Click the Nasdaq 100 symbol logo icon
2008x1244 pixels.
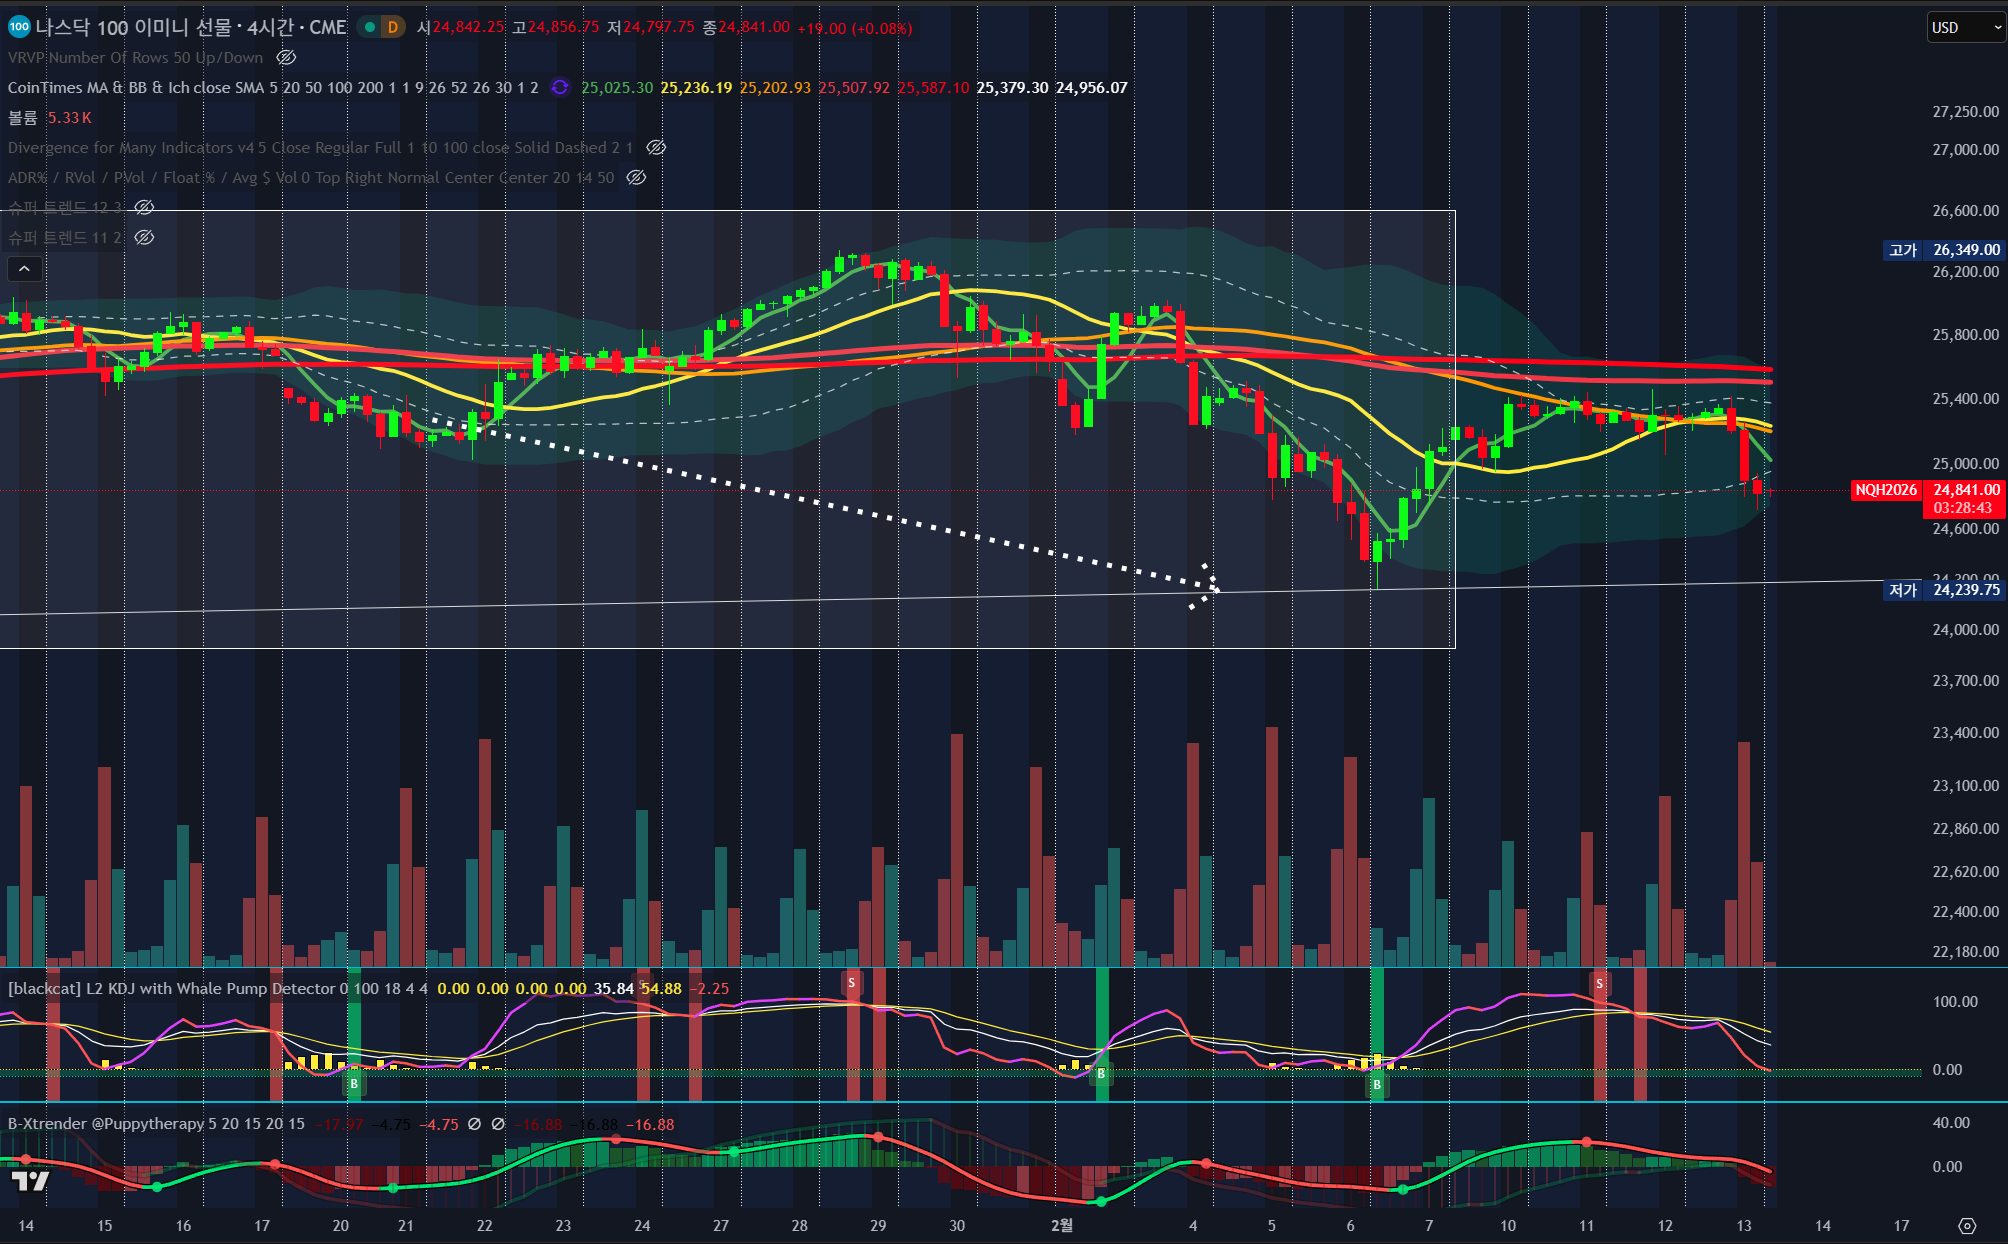click(19, 27)
